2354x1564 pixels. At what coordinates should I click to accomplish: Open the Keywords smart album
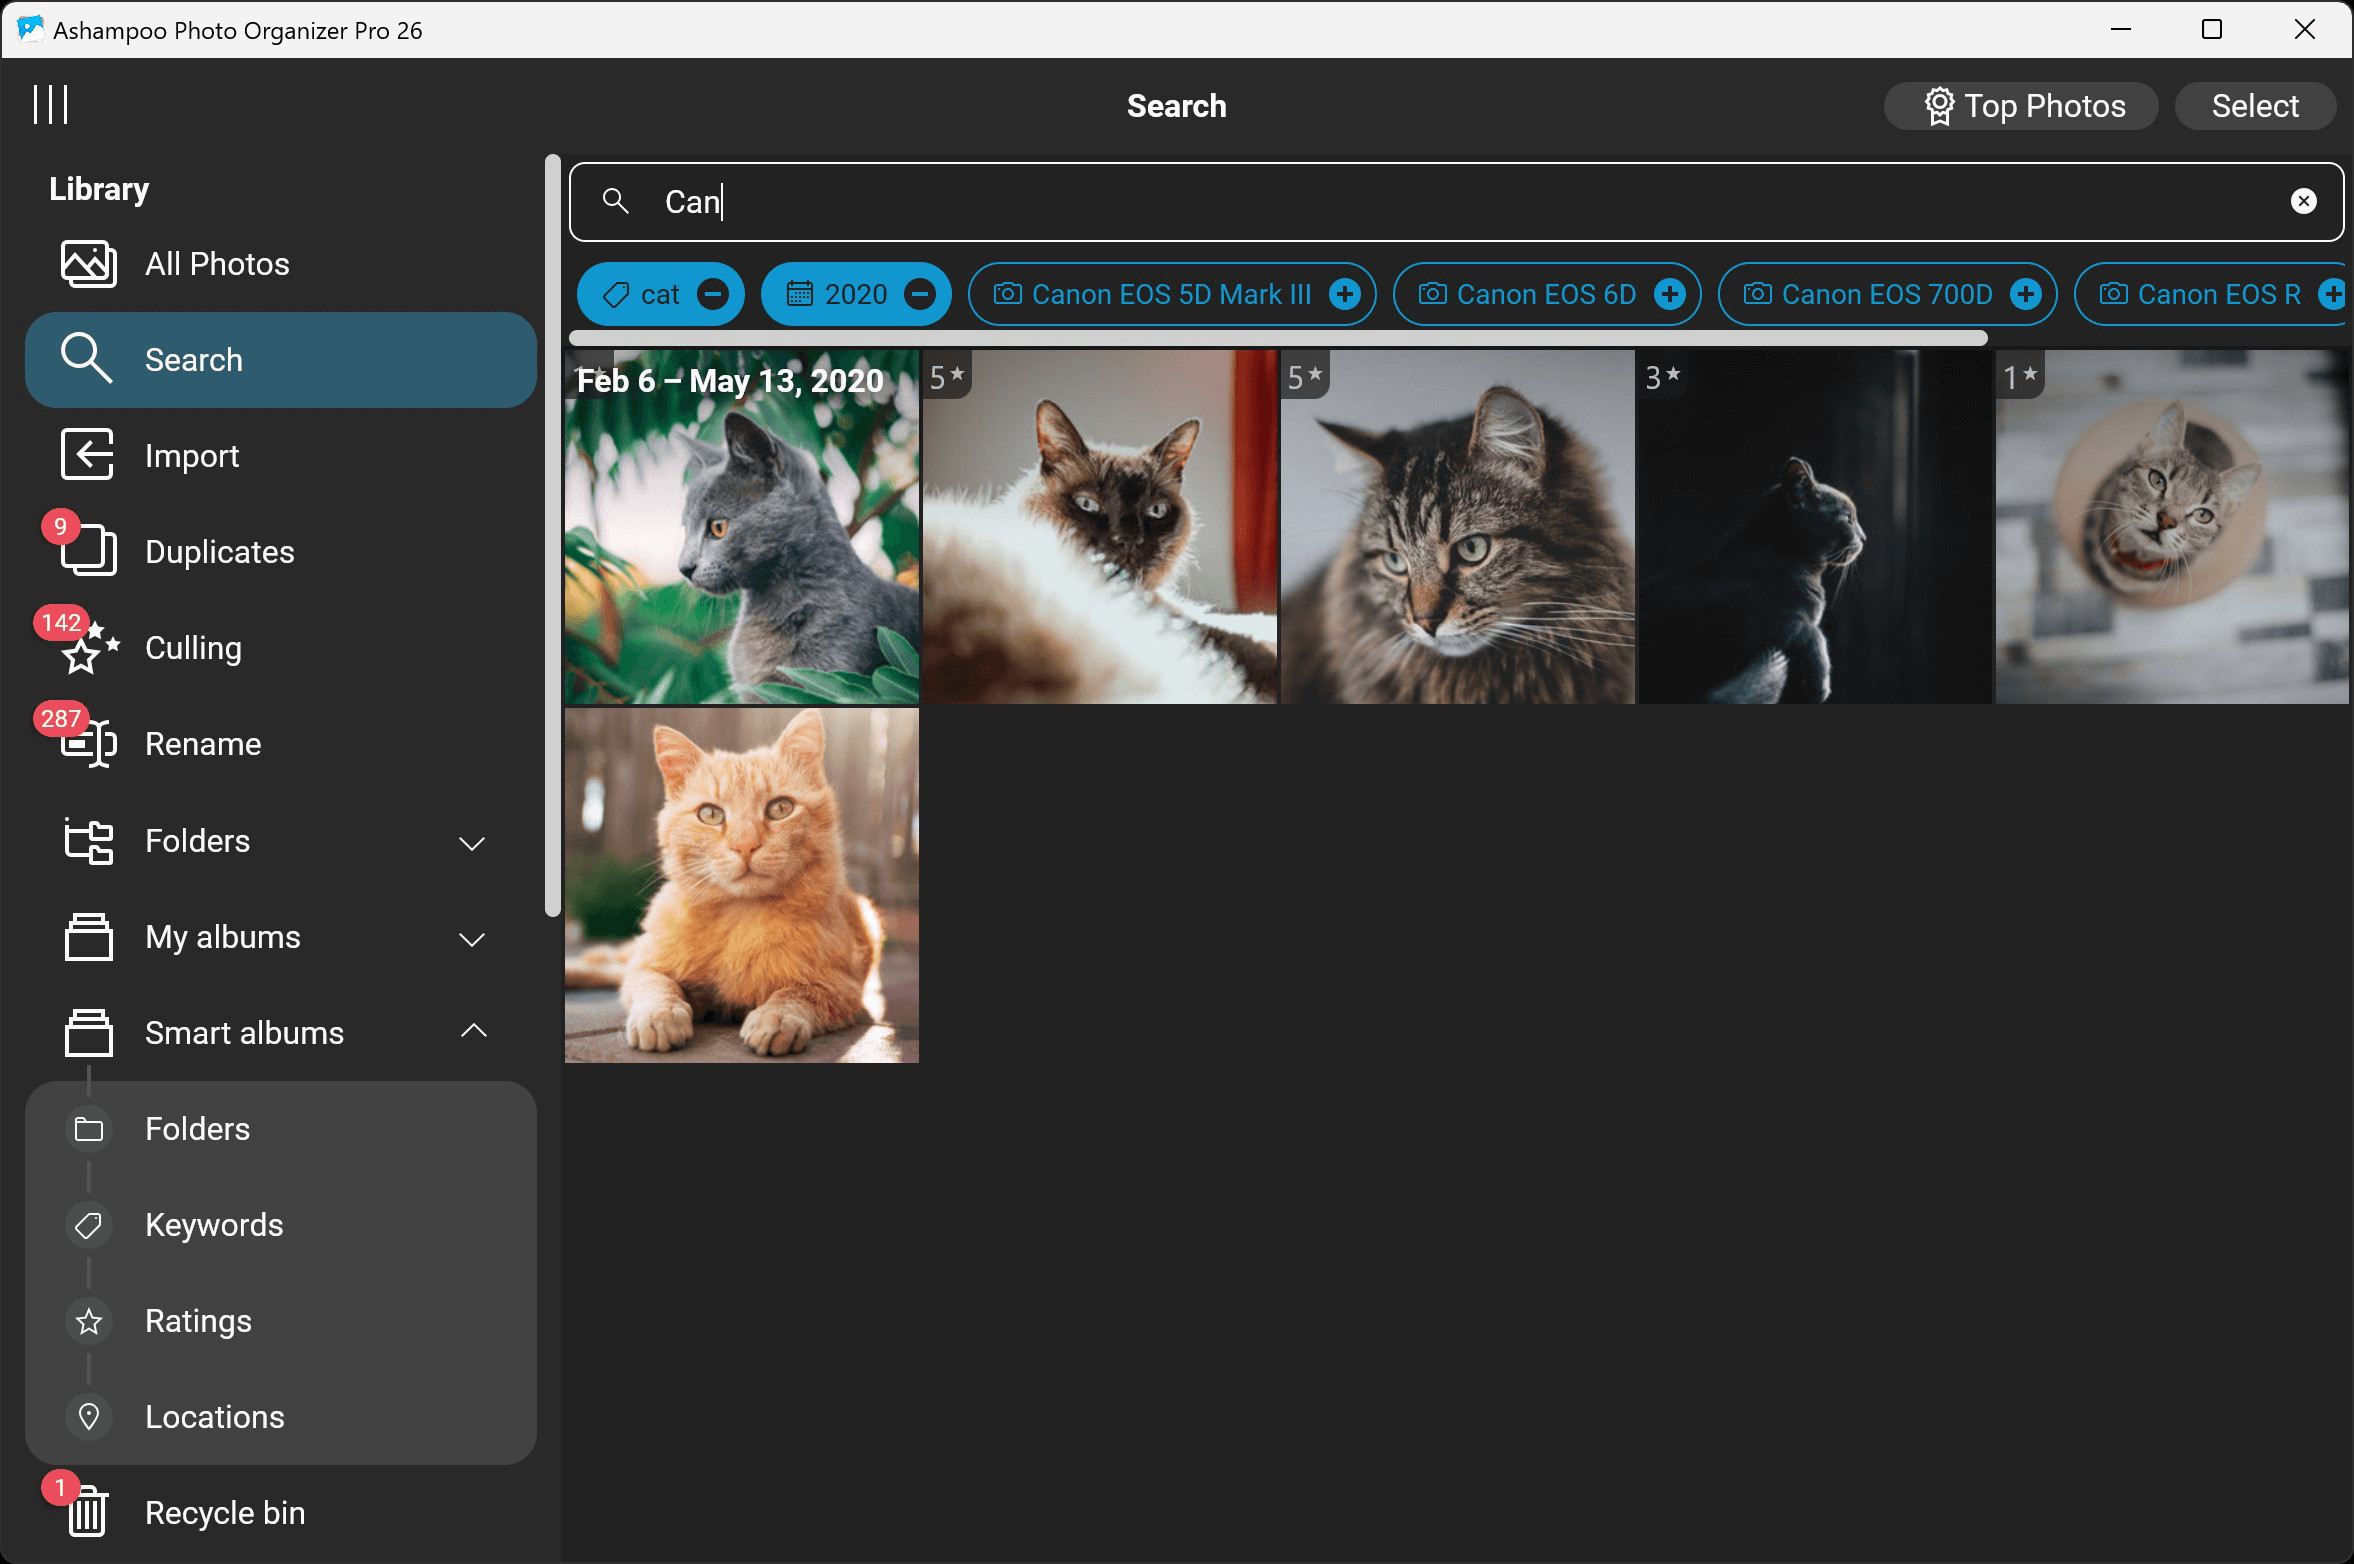click(214, 1225)
